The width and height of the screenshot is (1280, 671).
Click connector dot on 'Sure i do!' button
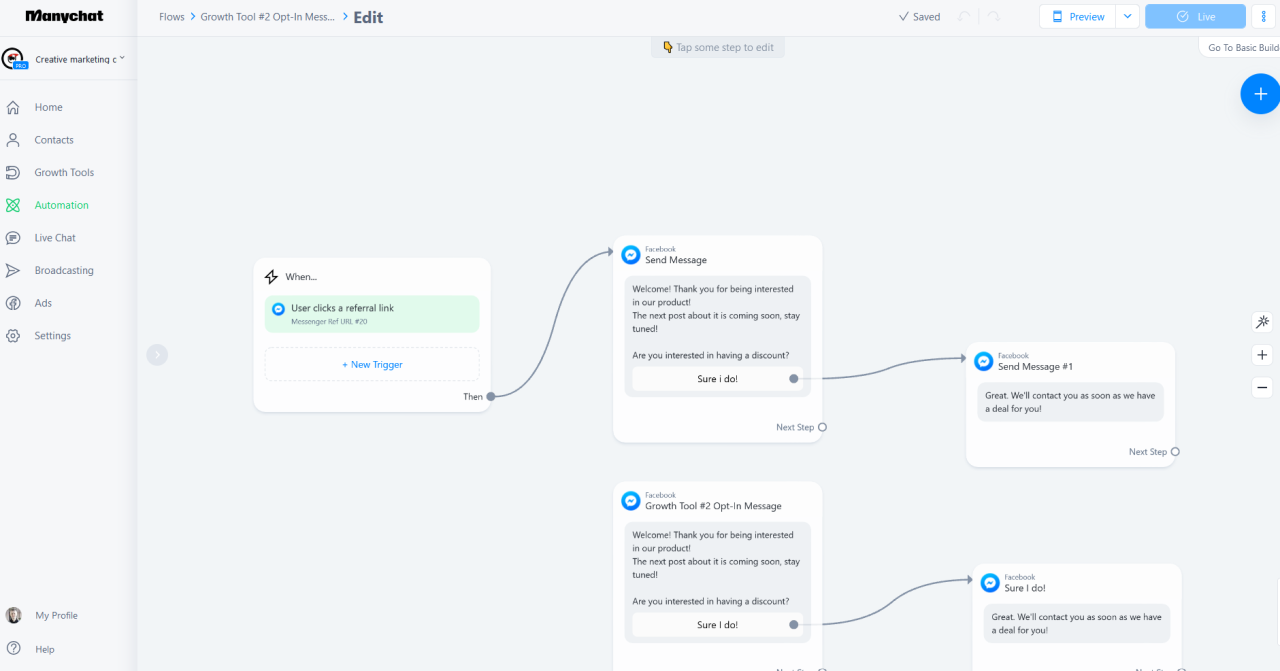[794, 379]
